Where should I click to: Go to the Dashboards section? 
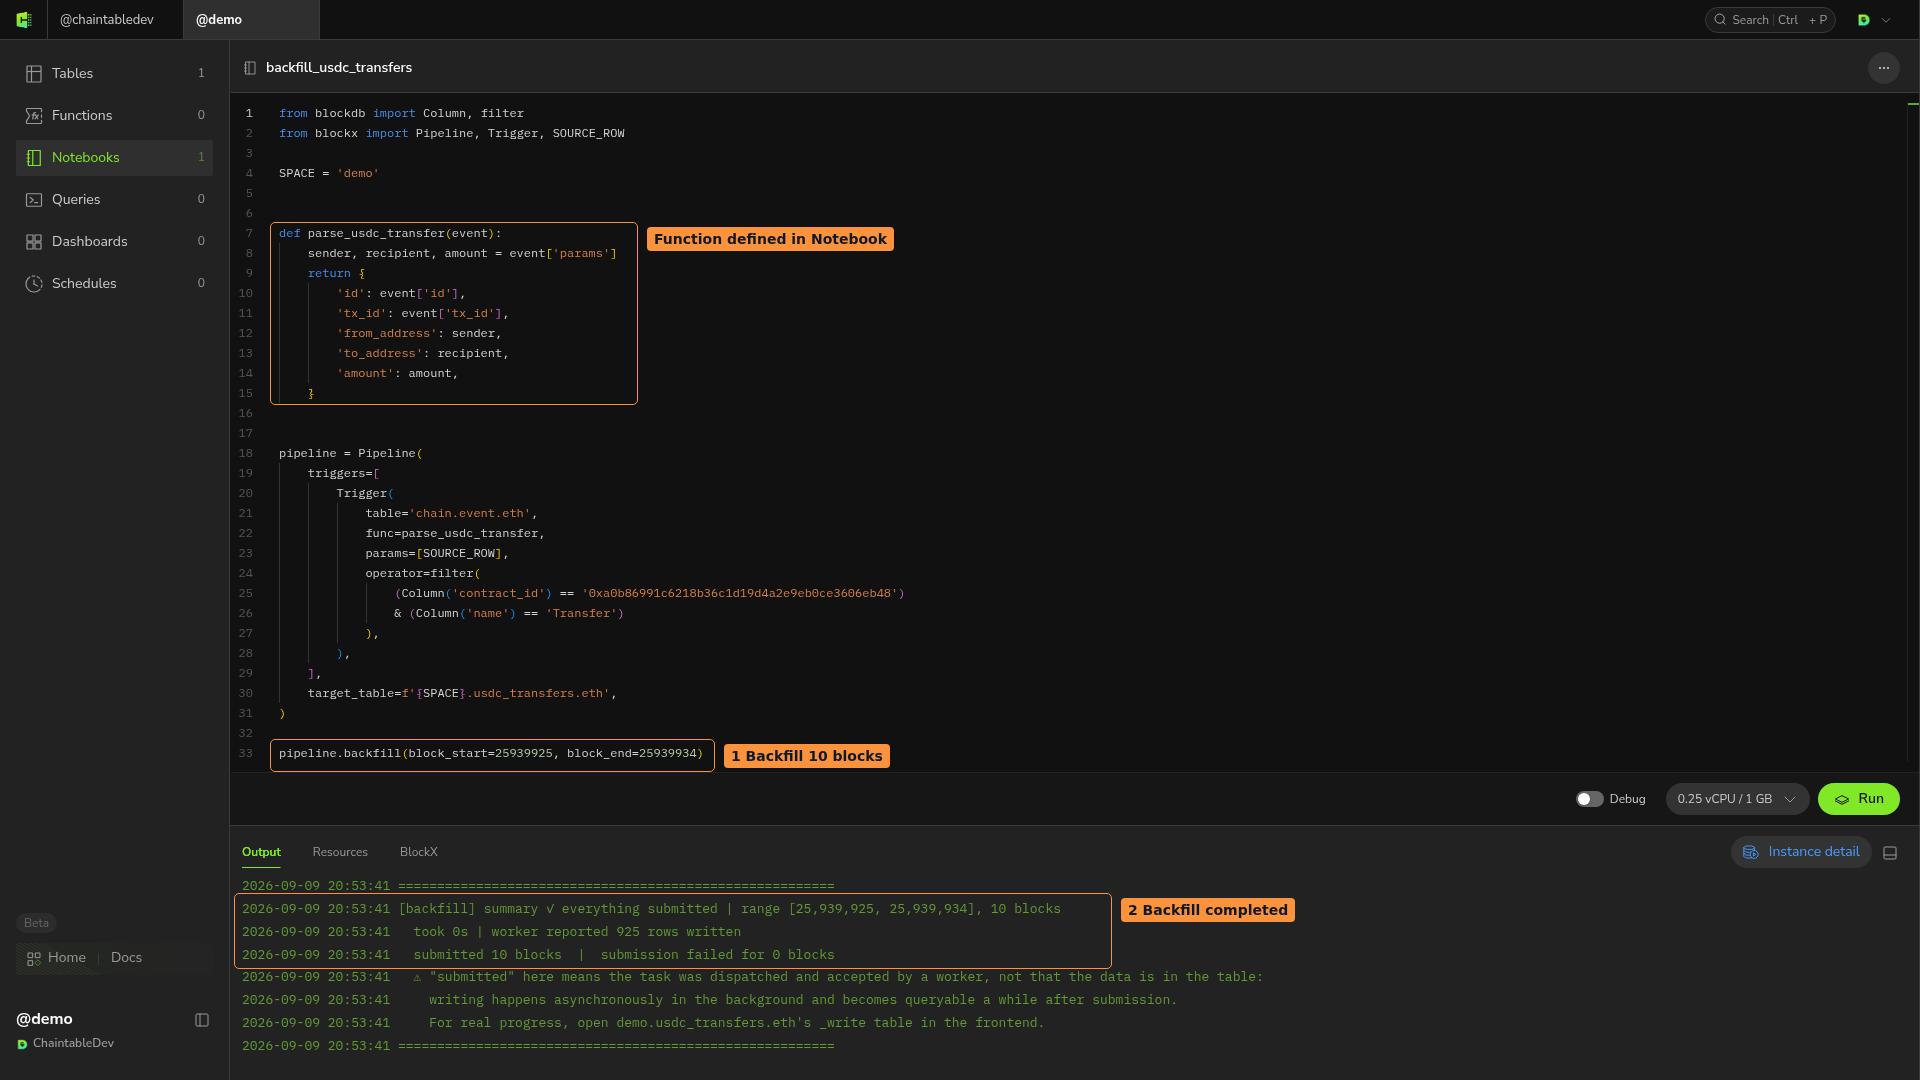click(114, 242)
